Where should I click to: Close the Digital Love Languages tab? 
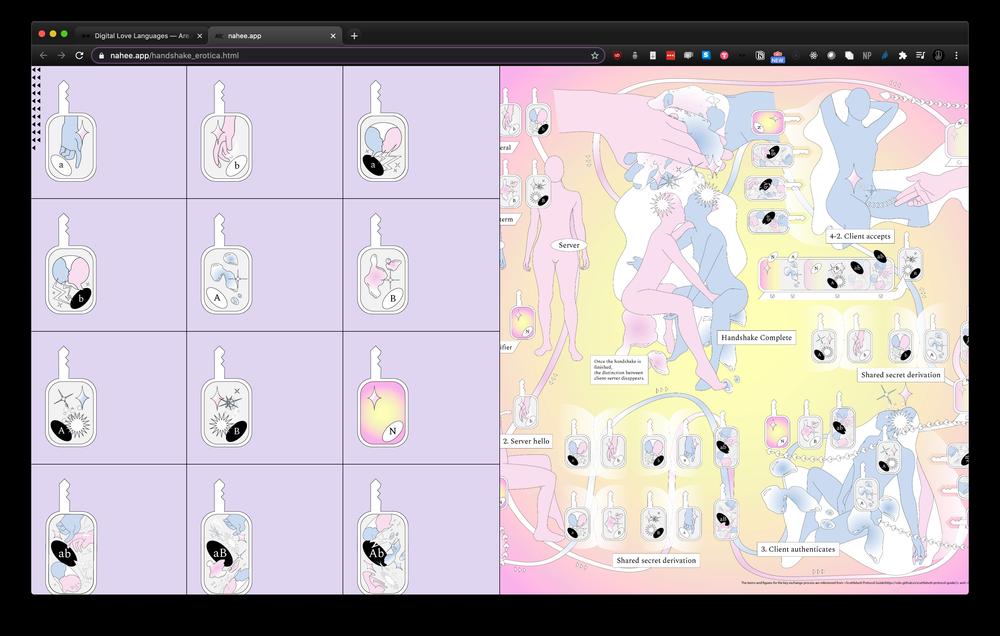[200, 36]
